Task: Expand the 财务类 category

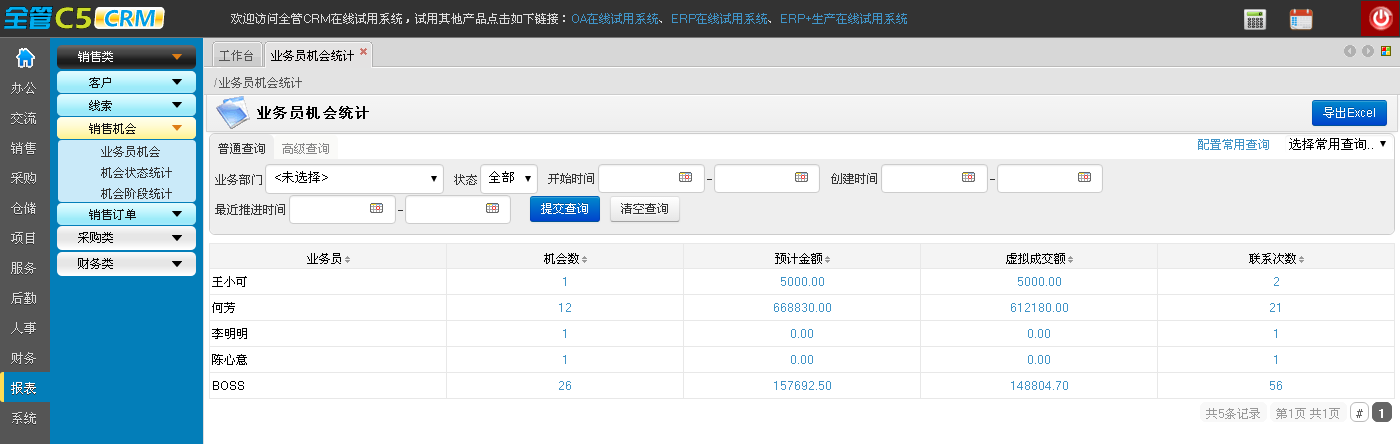Action: point(126,264)
